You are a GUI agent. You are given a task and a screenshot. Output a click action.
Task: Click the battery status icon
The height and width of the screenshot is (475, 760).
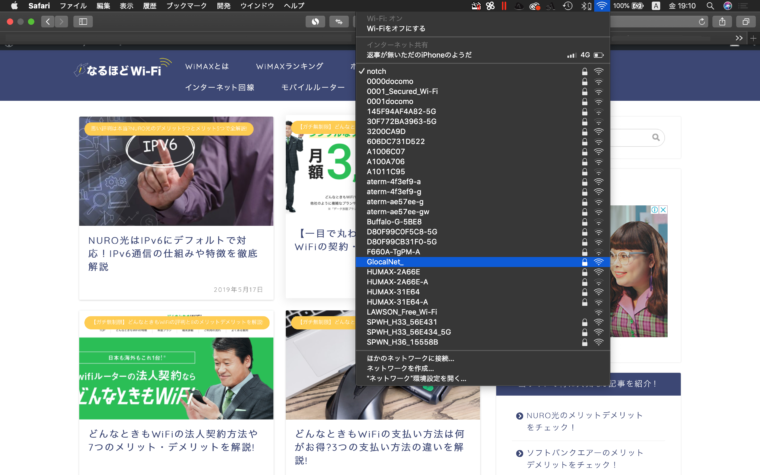[638, 6]
